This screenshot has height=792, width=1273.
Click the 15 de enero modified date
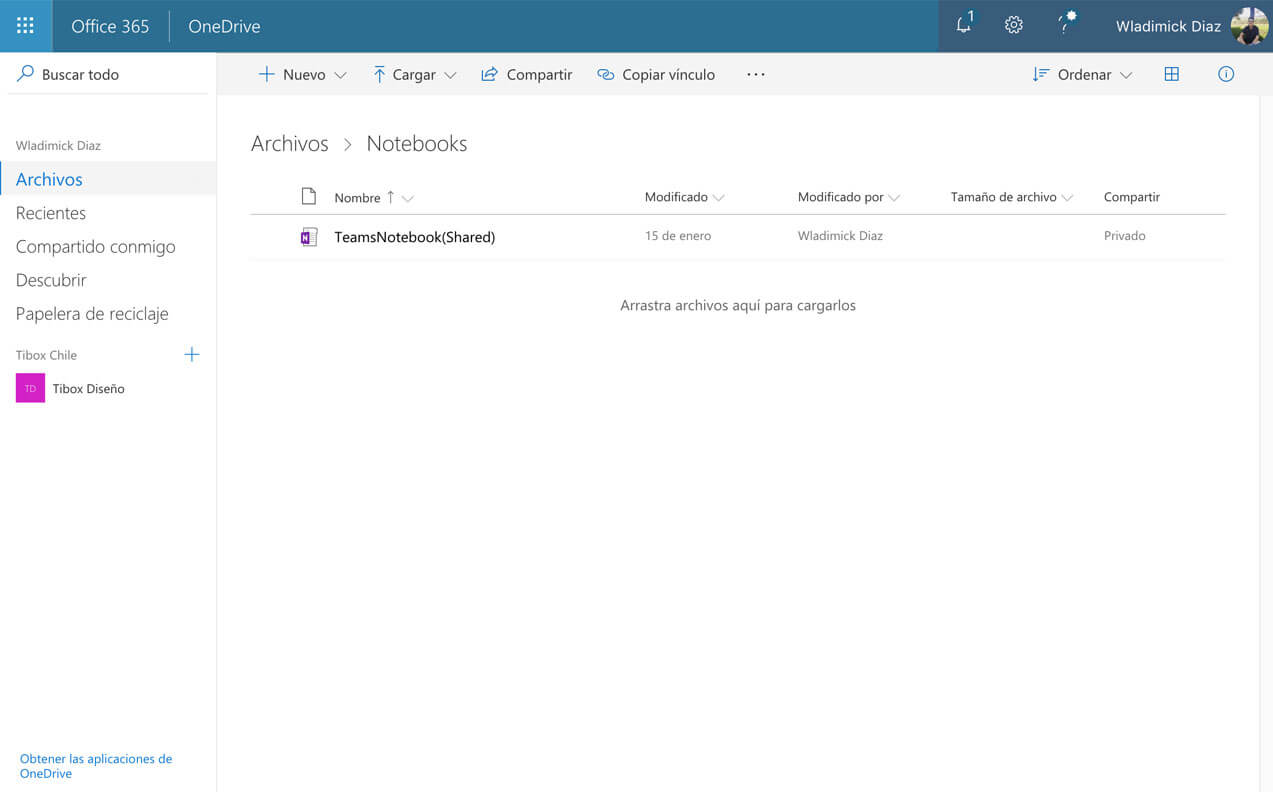click(x=678, y=236)
